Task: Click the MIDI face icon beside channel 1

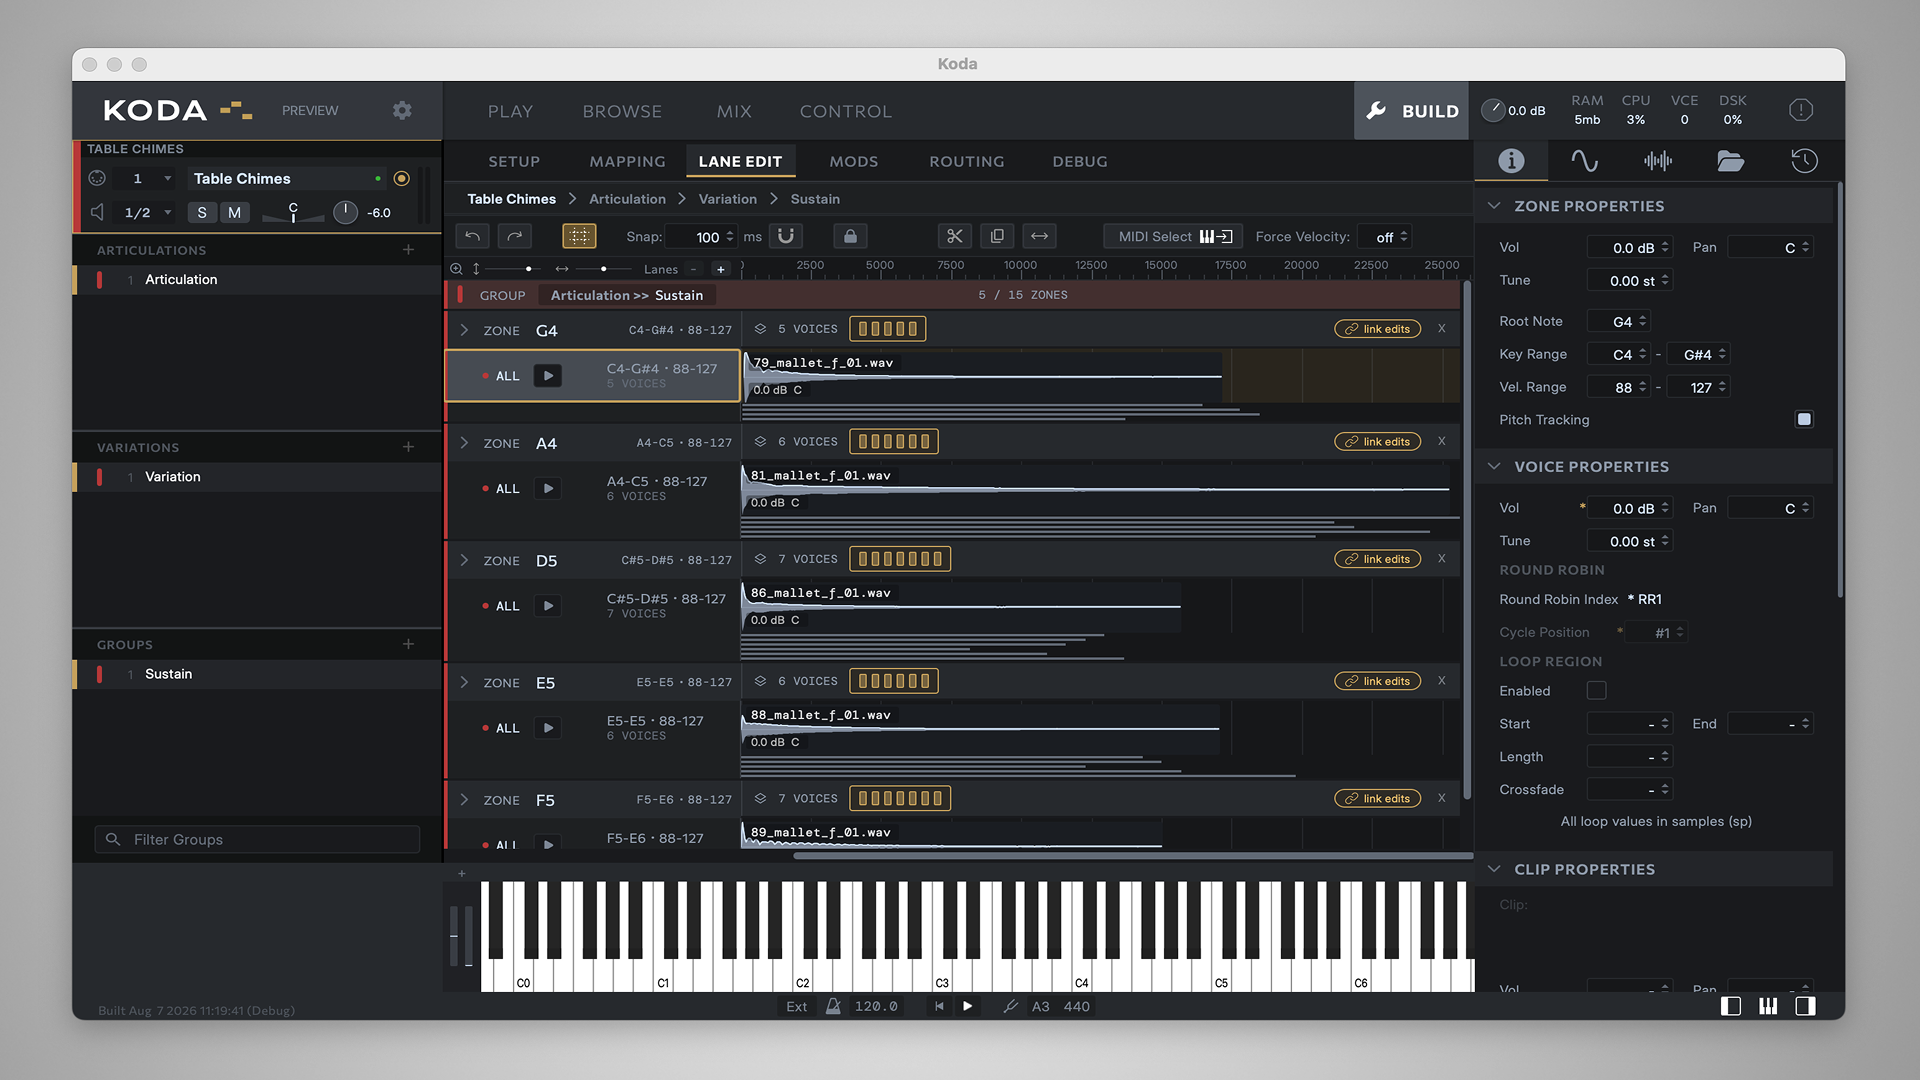Action: tap(97, 178)
